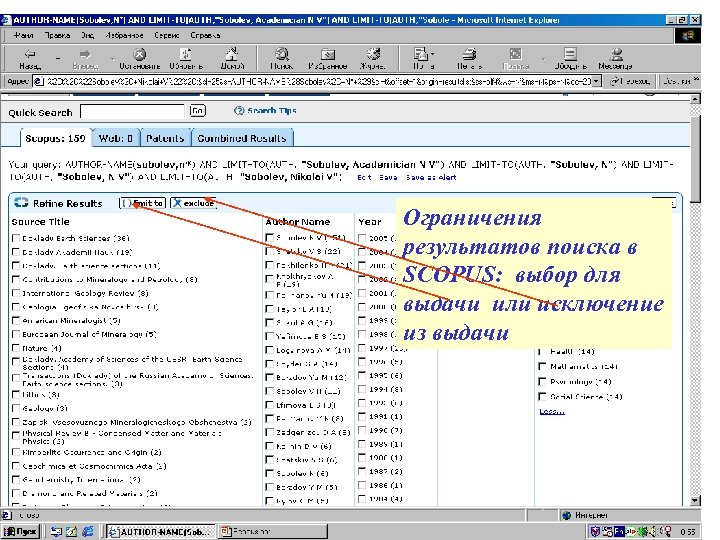The image size is (720, 540).
Task: Click the Refine Results arrows icon
Action: tap(21, 202)
